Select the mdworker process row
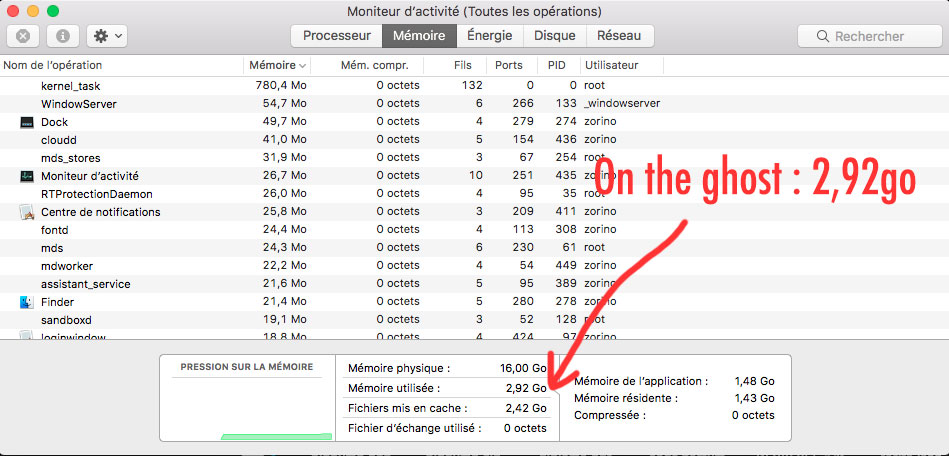This screenshot has width=949, height=456. pos(474,266)
